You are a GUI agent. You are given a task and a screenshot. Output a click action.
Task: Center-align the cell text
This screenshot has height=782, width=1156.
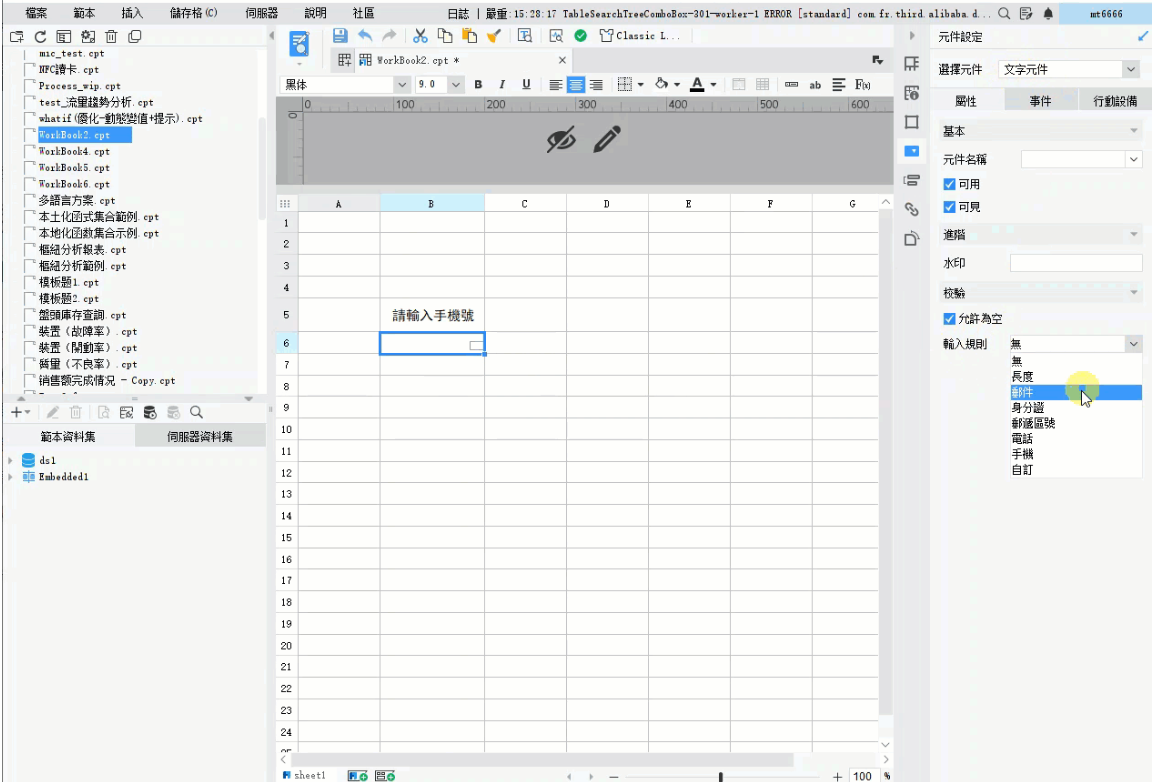click(x=576, y=85)
